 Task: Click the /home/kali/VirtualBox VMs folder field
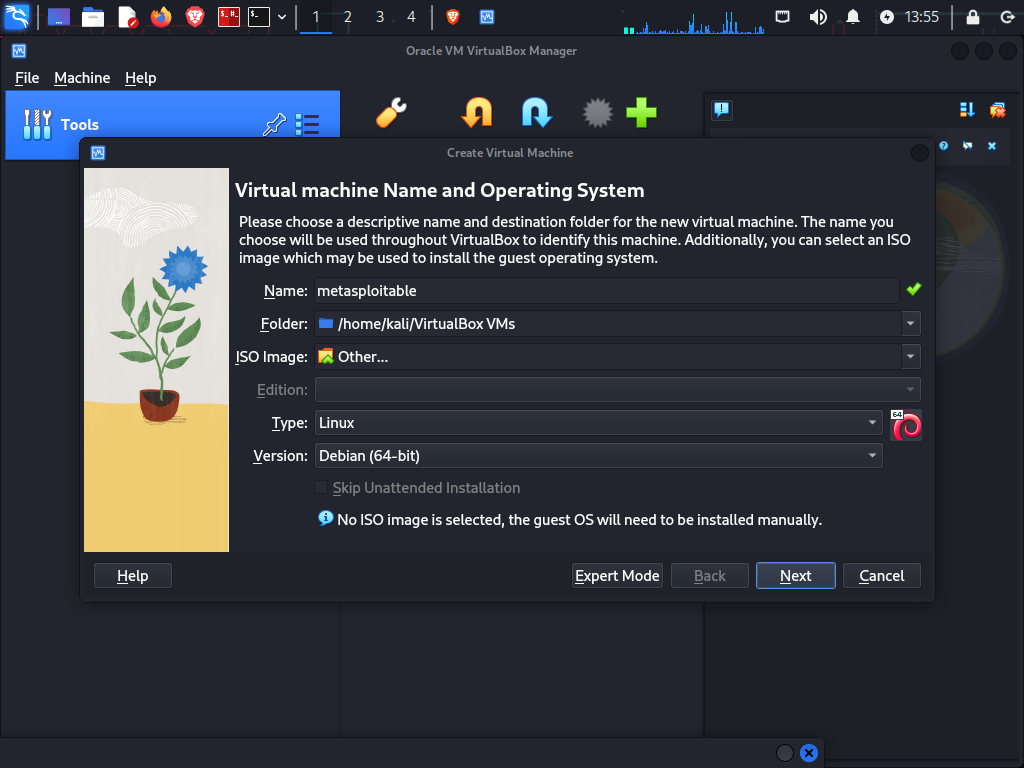click(x=608, y=324)
